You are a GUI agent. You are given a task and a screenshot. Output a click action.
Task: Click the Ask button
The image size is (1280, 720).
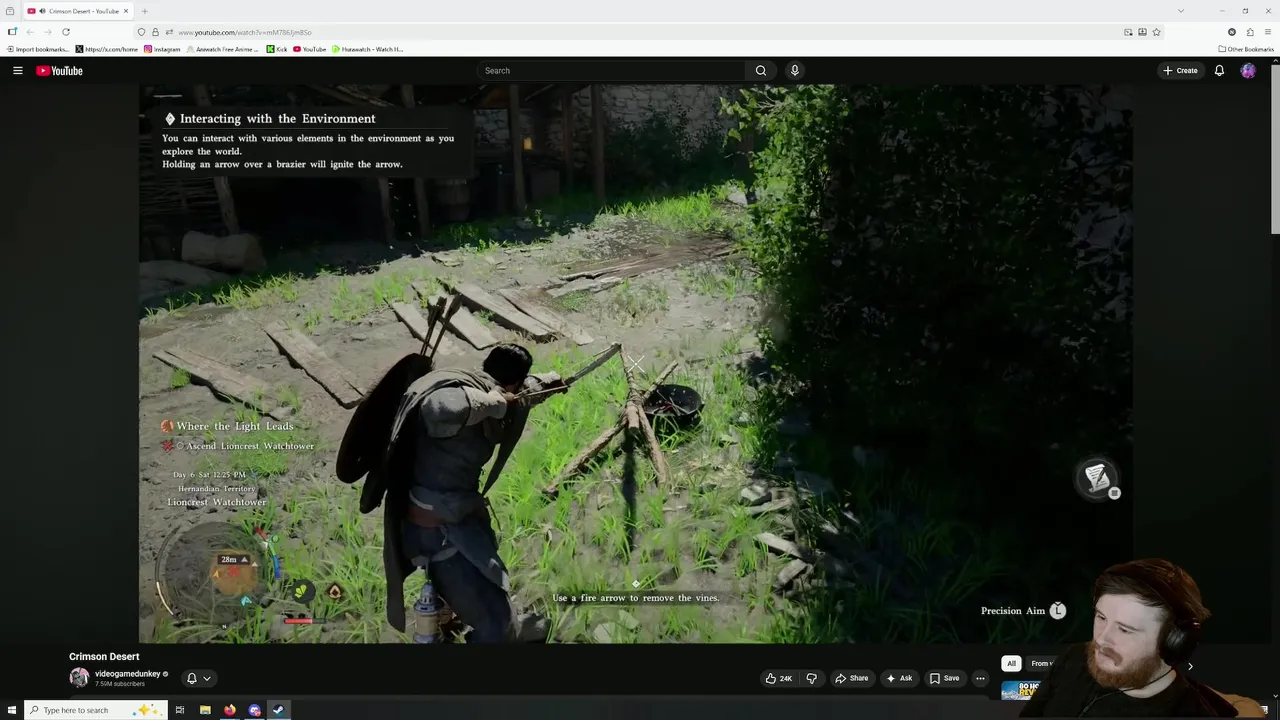point(899,678)
